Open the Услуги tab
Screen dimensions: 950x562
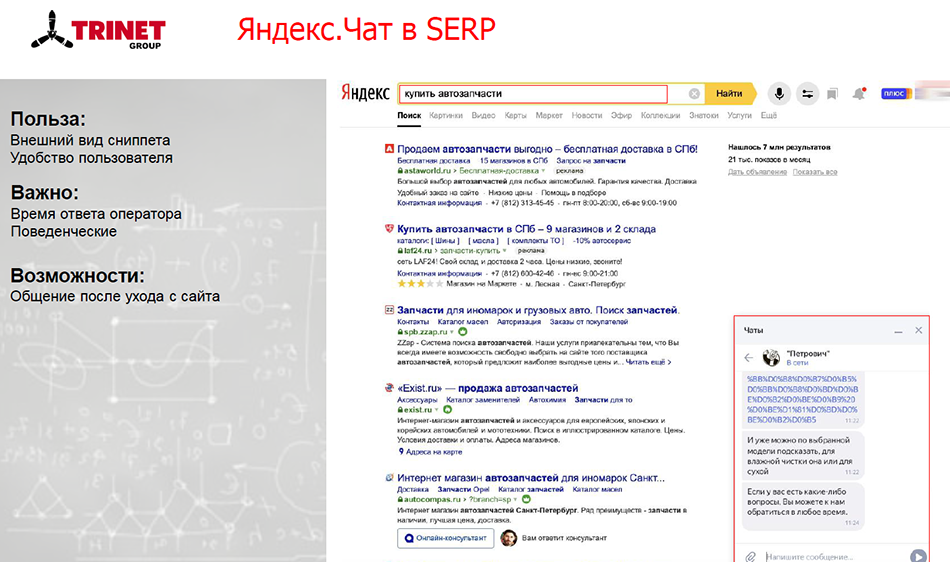click(739, 115)
